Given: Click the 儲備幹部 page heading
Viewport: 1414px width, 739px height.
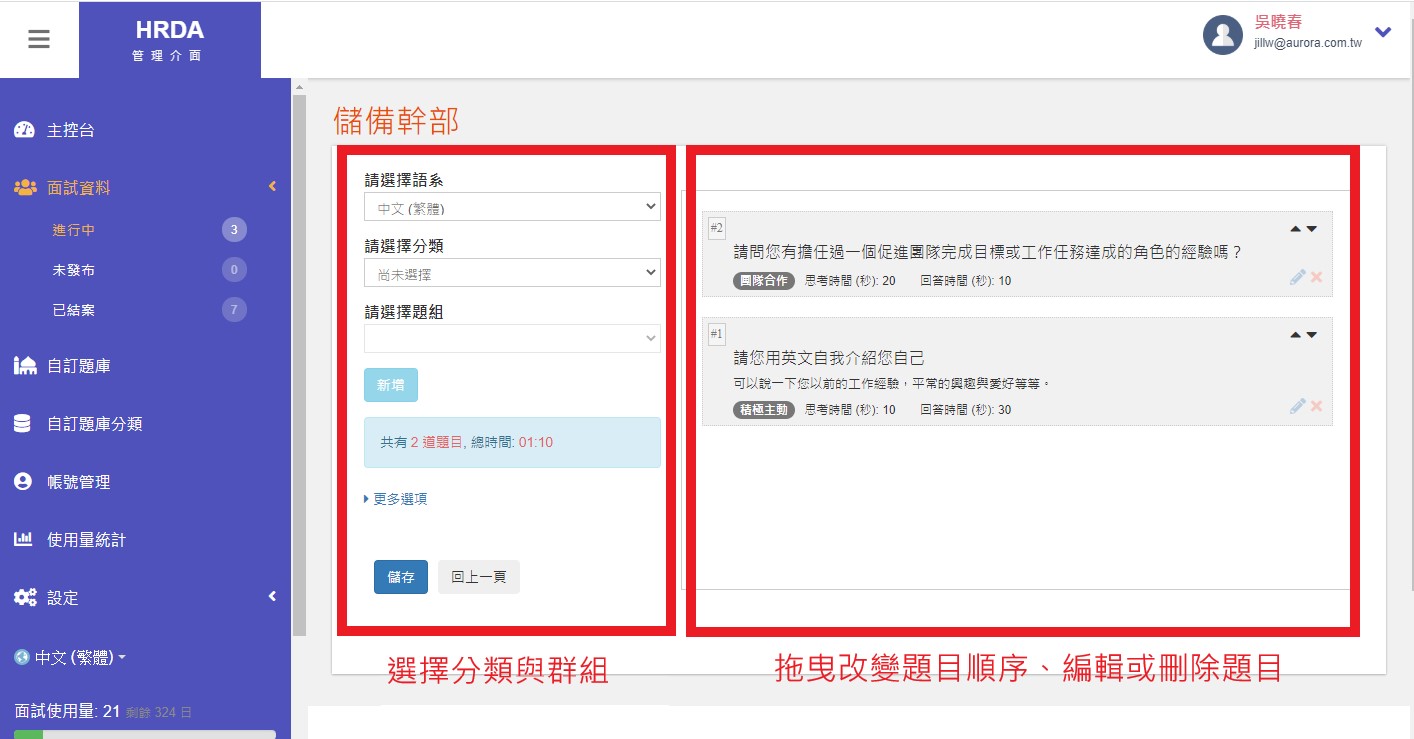Looking at the screenshot, I should tap(396, 121).
